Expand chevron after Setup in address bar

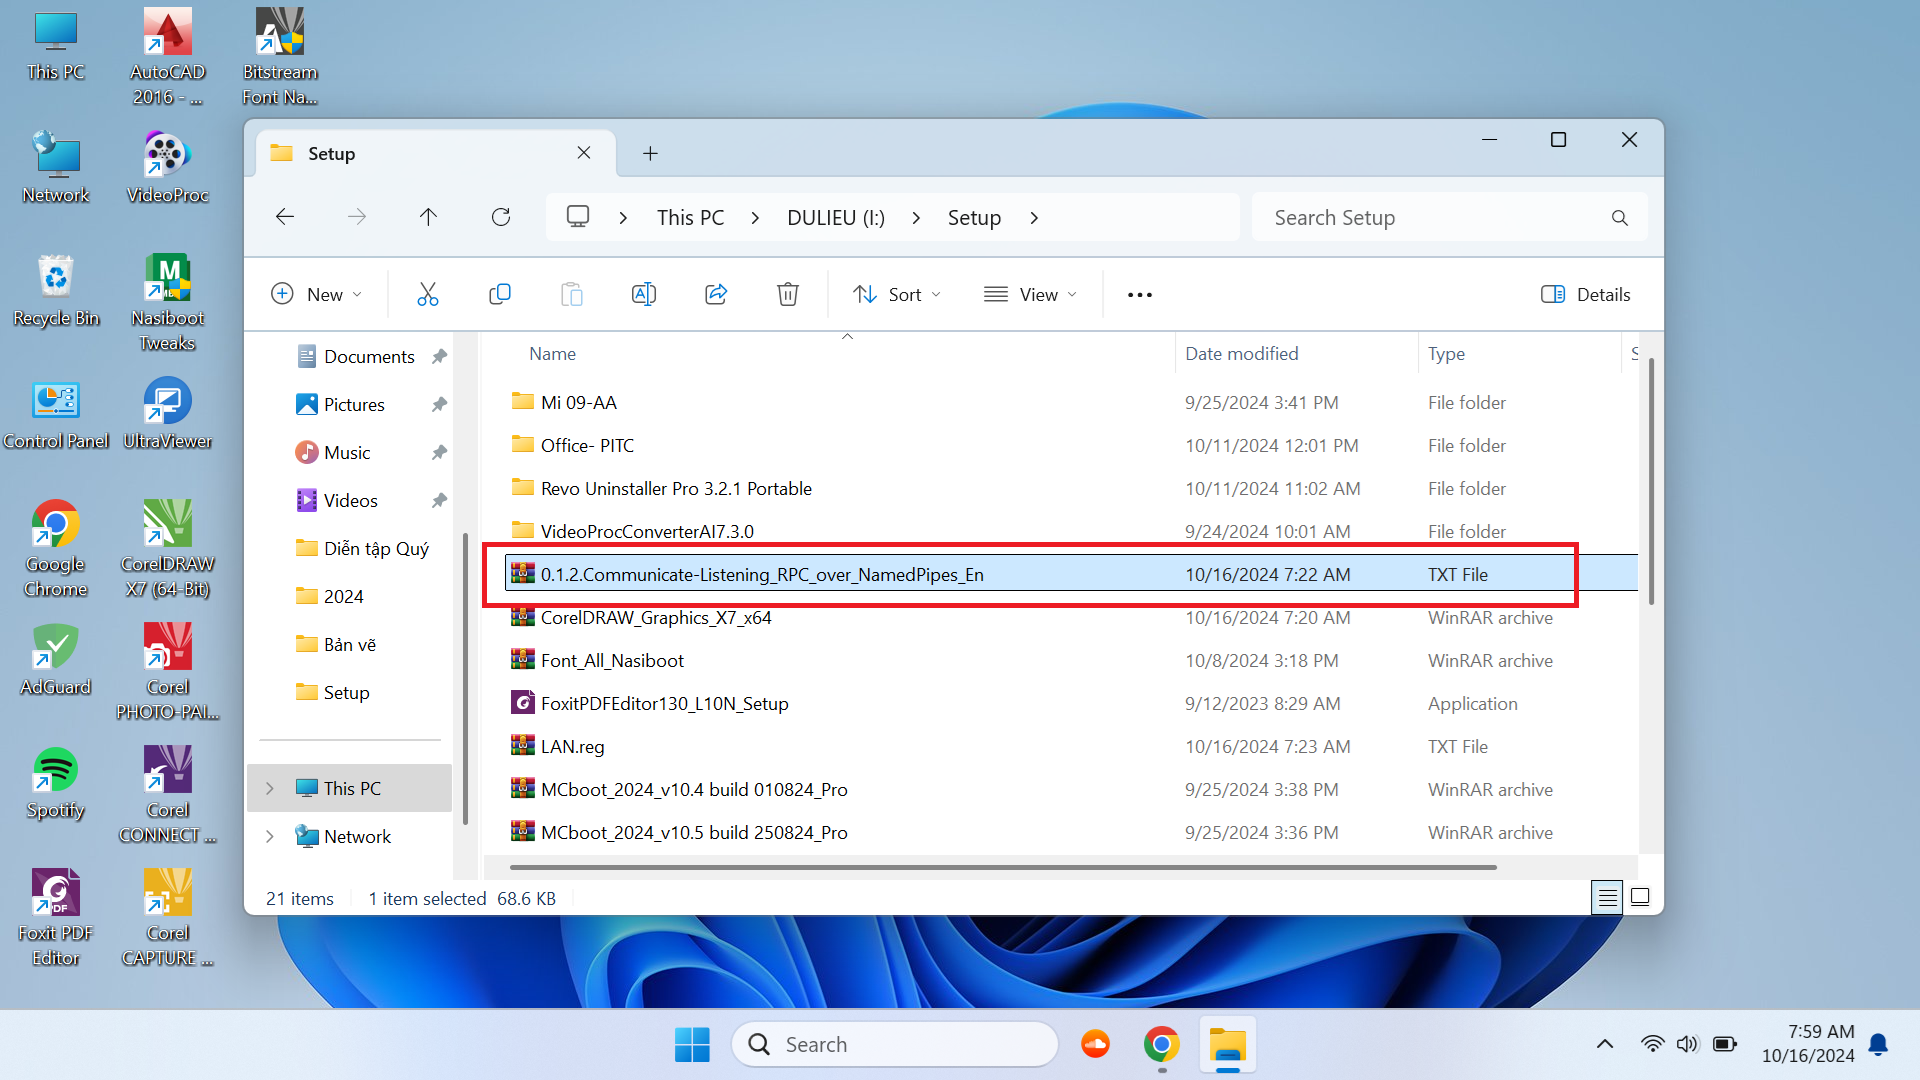1034,218
